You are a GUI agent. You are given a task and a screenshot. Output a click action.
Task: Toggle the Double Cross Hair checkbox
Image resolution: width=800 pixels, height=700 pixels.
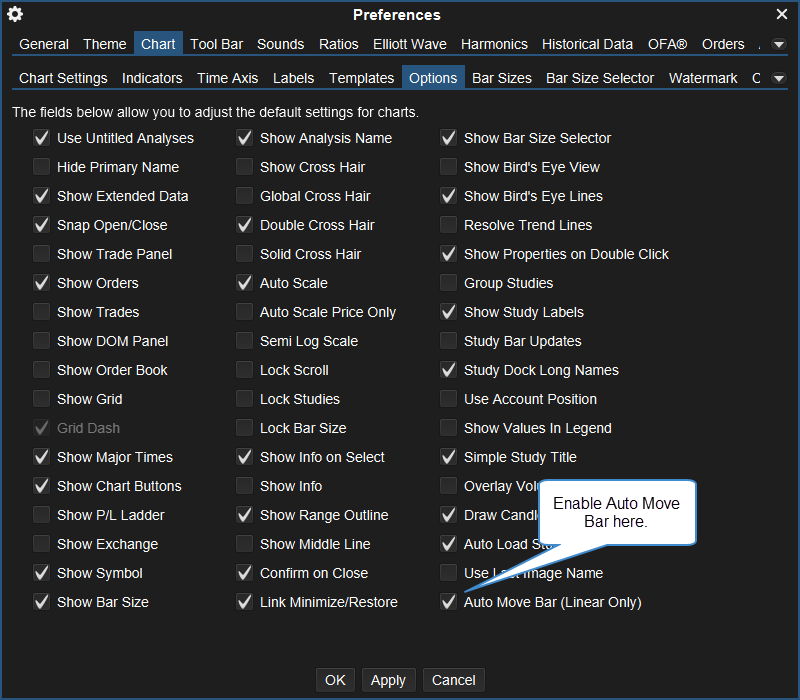click(244, 225)
